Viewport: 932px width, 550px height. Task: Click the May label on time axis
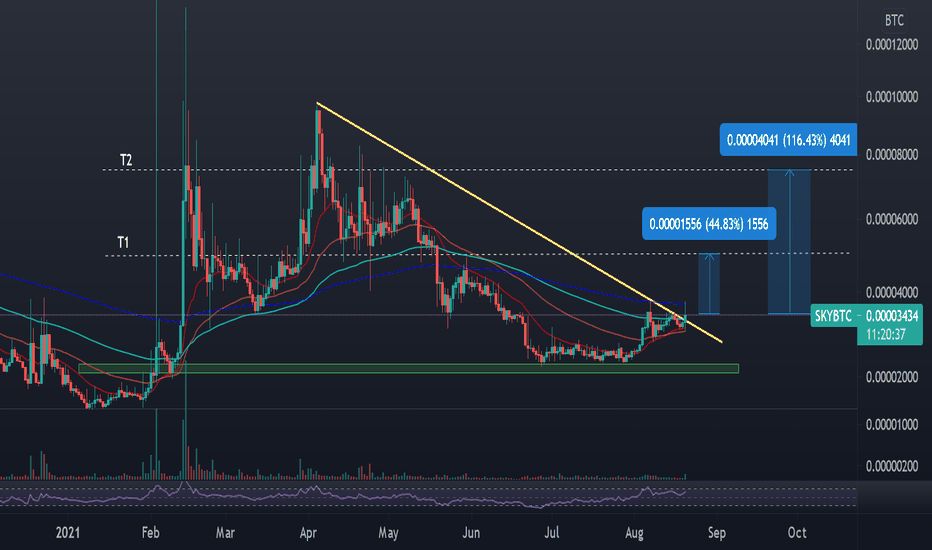388,533
